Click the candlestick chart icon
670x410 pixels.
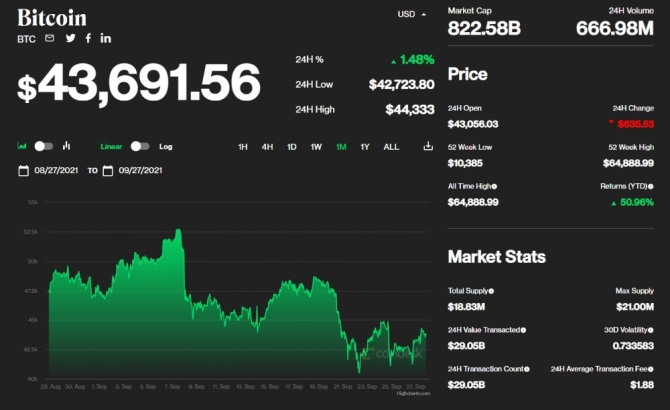point(67,146)
